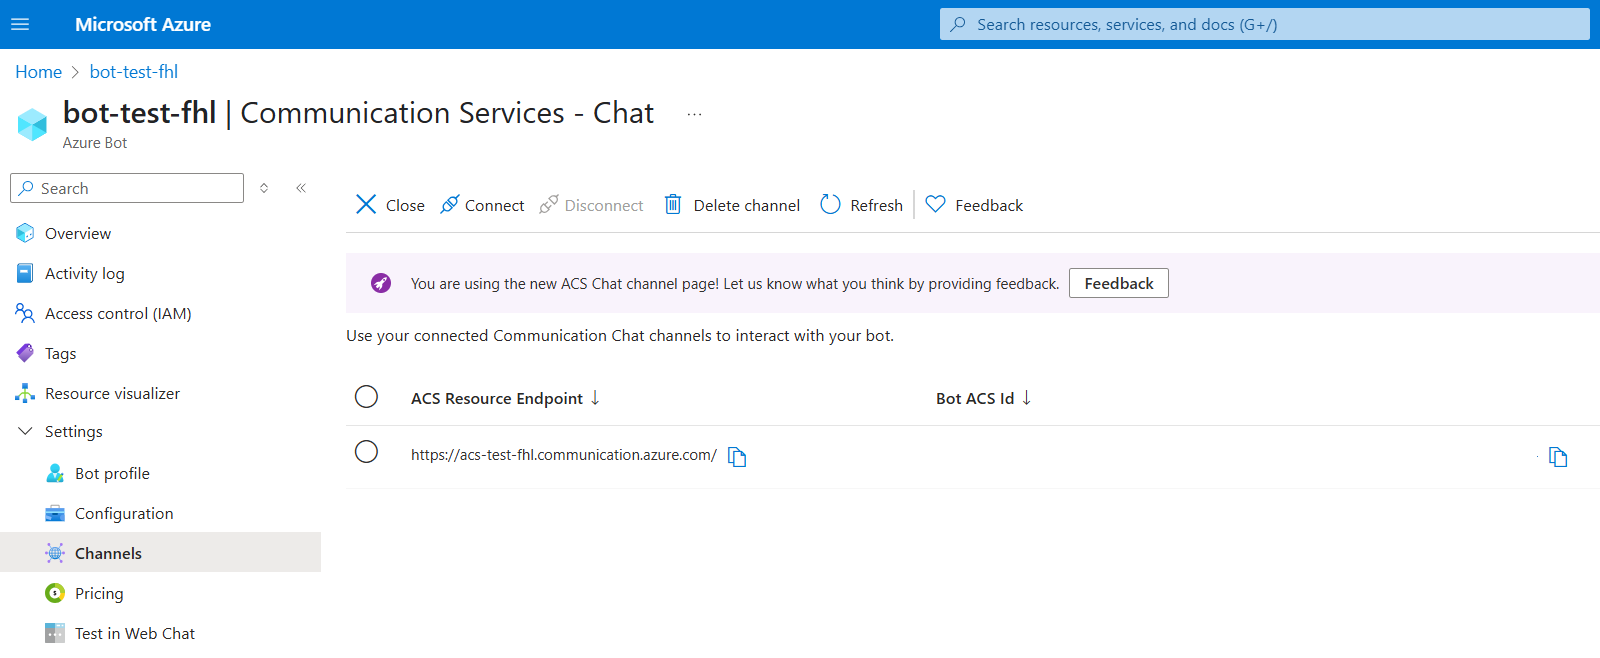This screenshot has height=658, width=1600.
Task: Click the Configuration icon
Action: click(55, 513)
